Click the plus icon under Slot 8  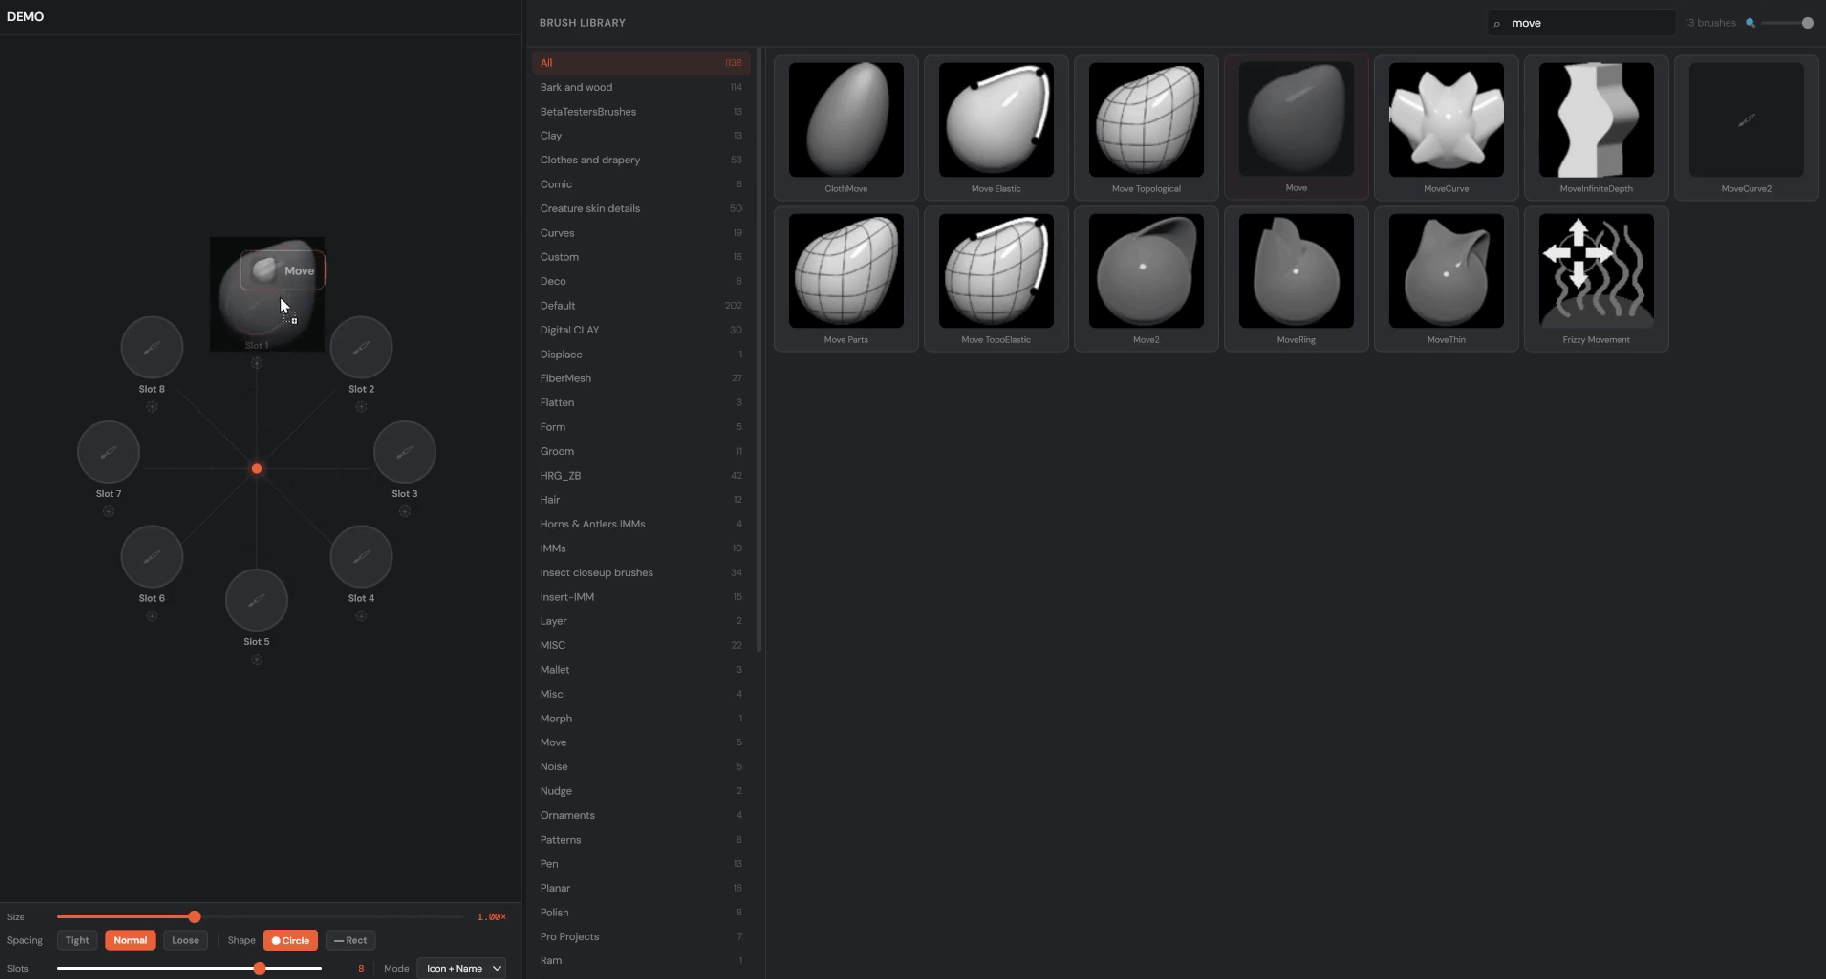152,407
